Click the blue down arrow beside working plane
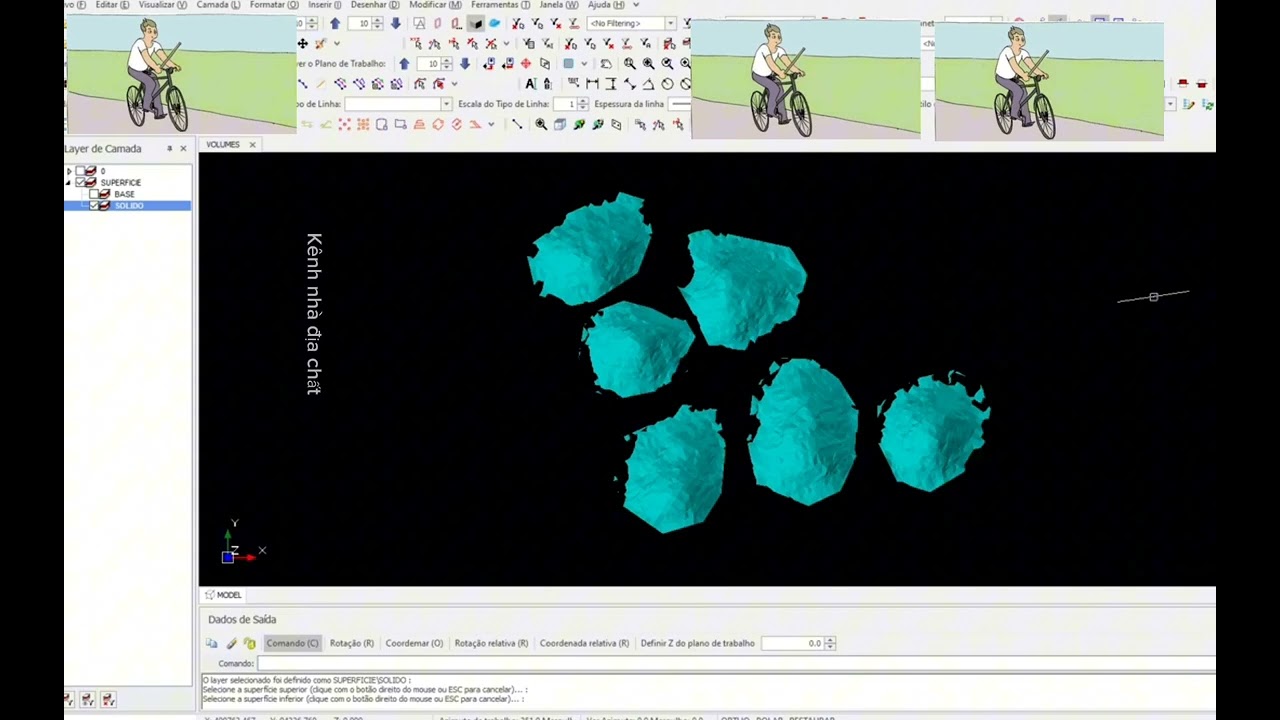This screenshot has width=1280, height=720. coord(465,64)
